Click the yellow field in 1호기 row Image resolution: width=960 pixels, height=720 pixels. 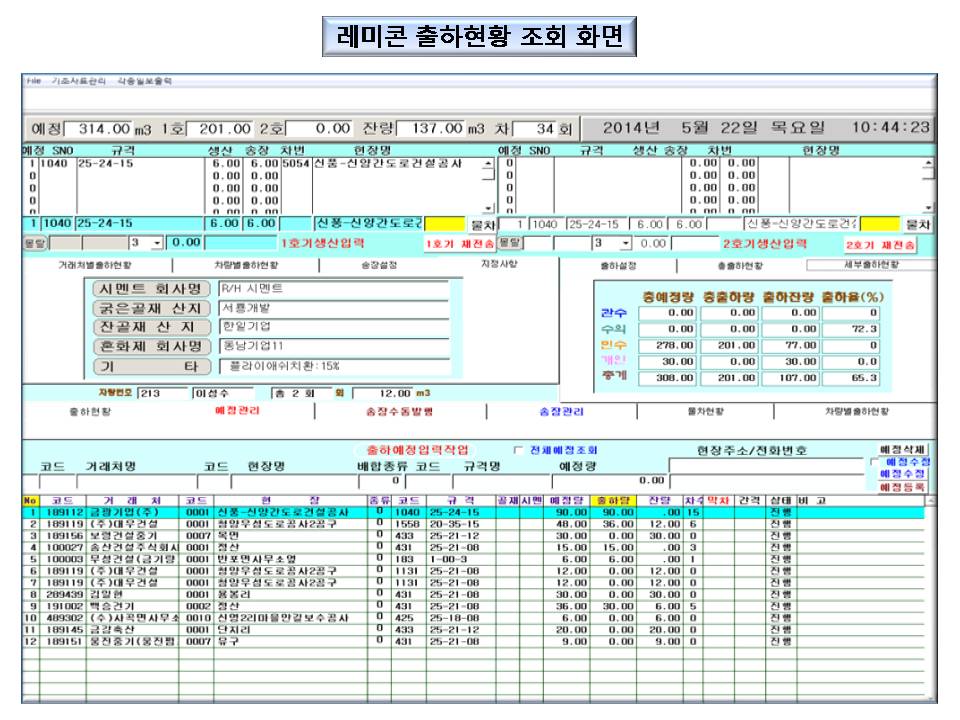click(445, 224)
